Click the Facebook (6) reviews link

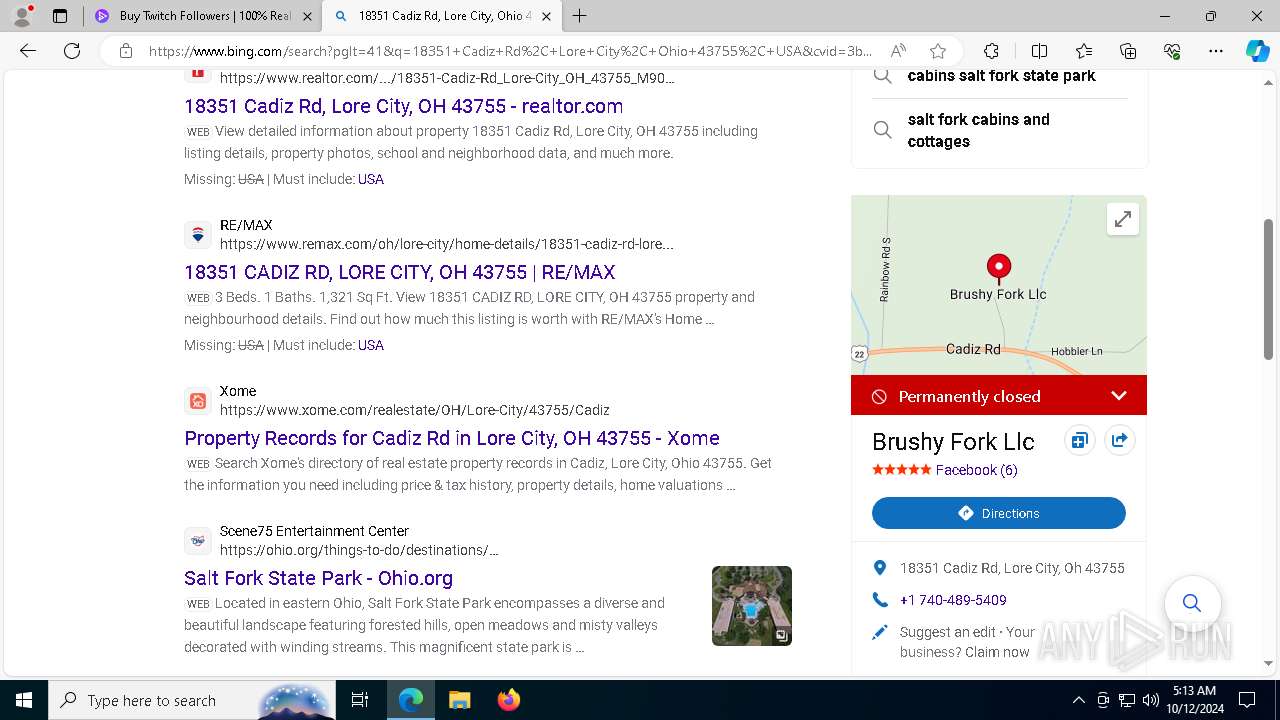click(976, 470)
